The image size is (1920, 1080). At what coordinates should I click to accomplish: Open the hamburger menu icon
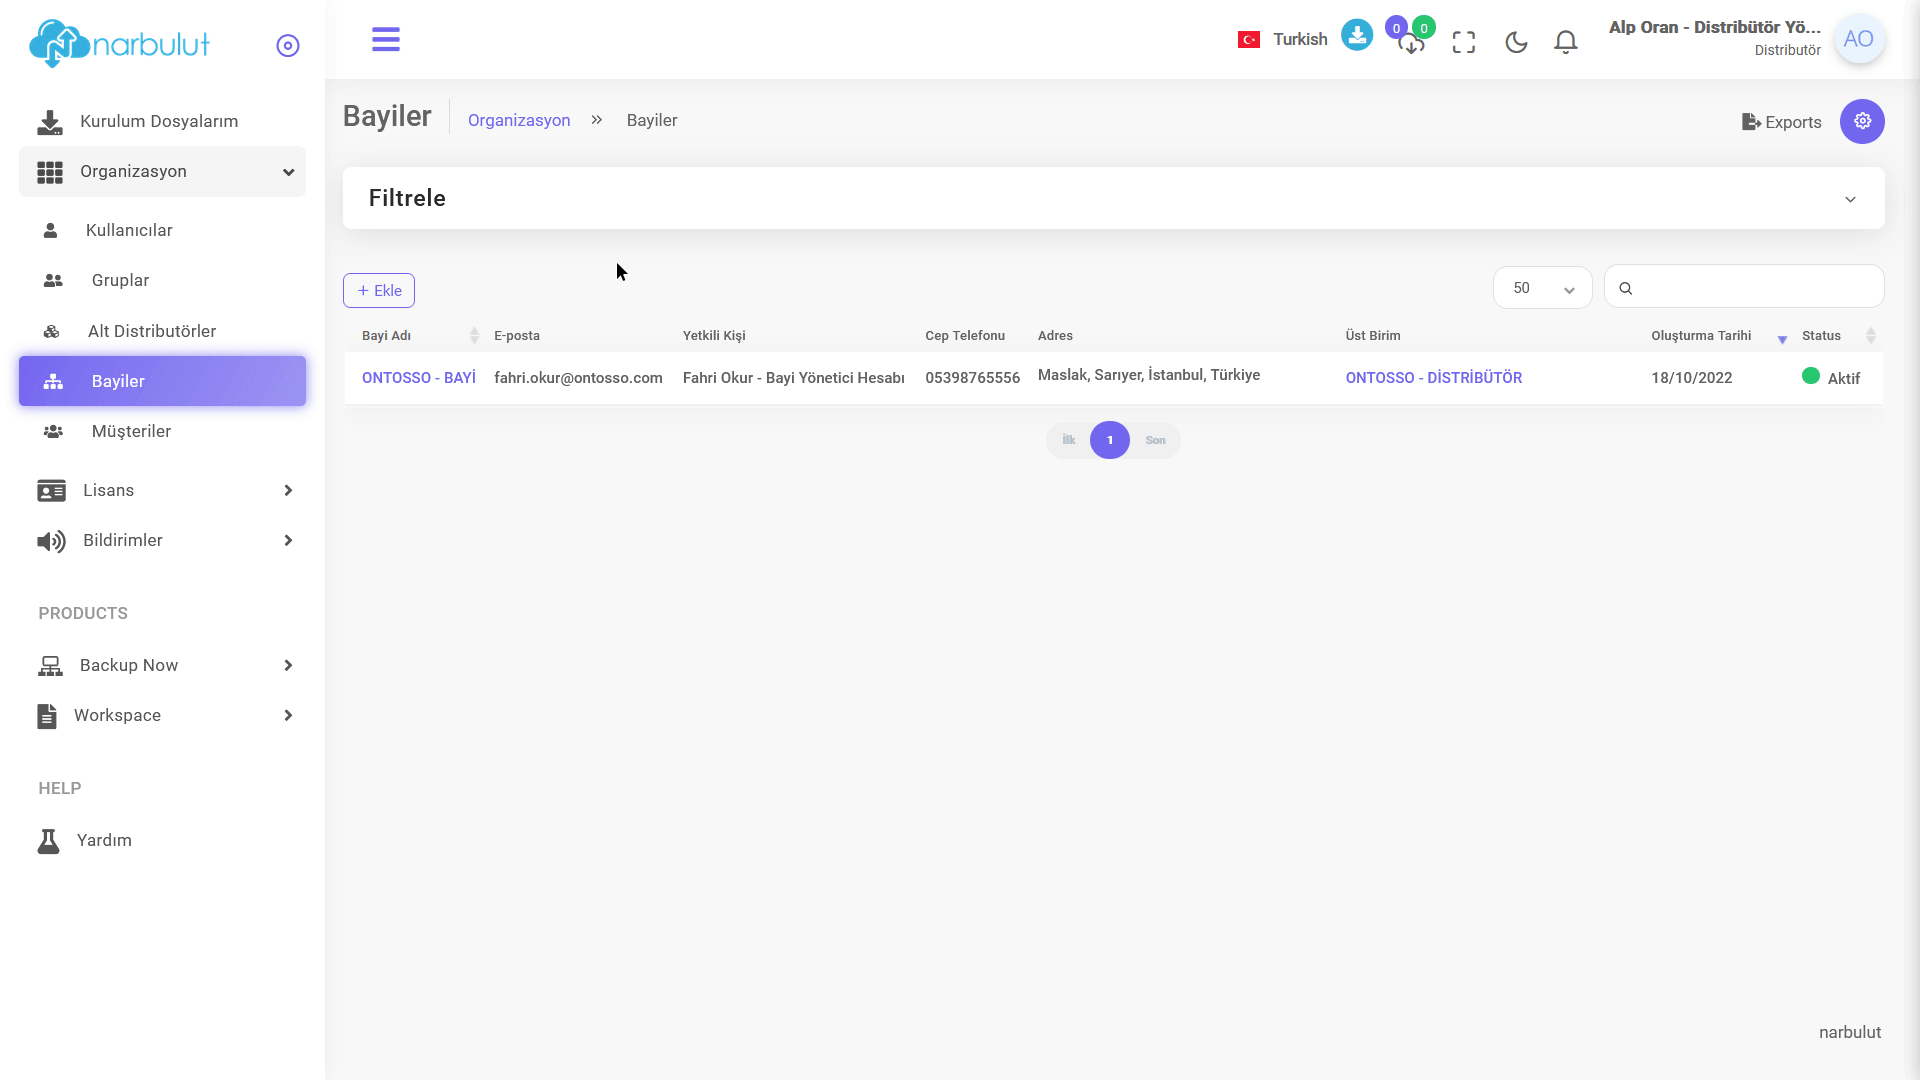click(386, 40)
